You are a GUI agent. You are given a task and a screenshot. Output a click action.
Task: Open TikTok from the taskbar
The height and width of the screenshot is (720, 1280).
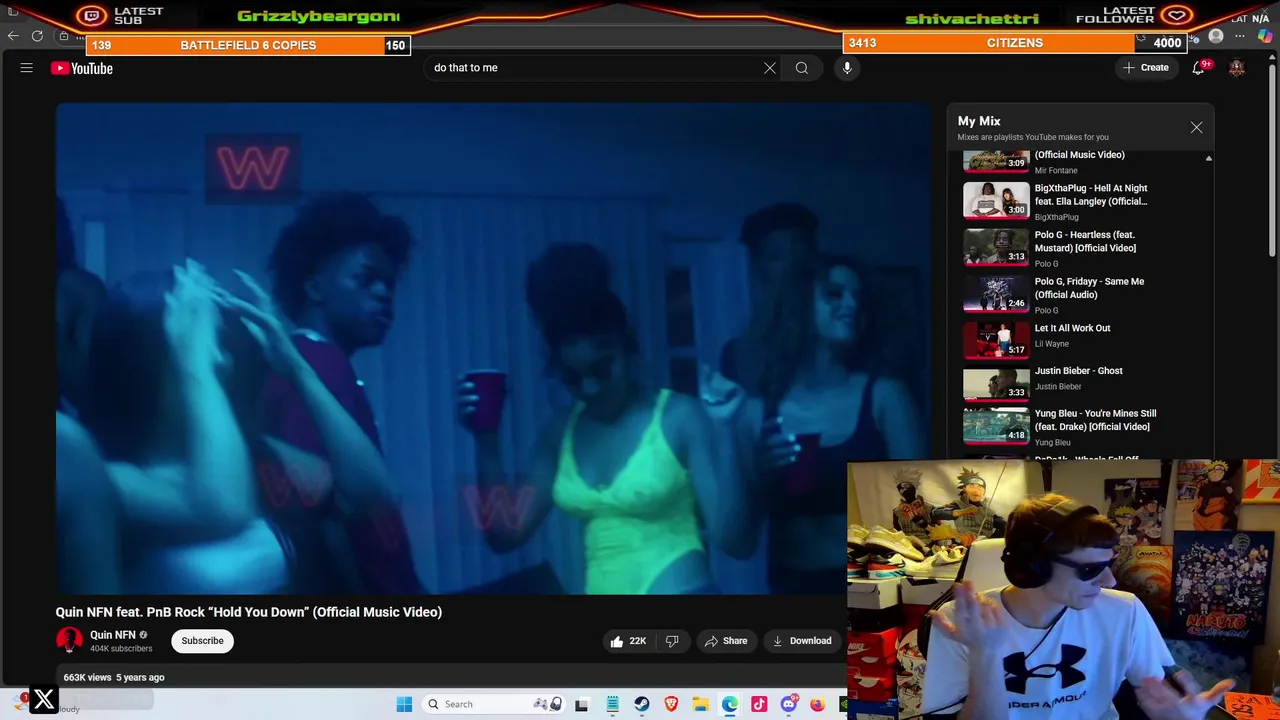(759, 704)
